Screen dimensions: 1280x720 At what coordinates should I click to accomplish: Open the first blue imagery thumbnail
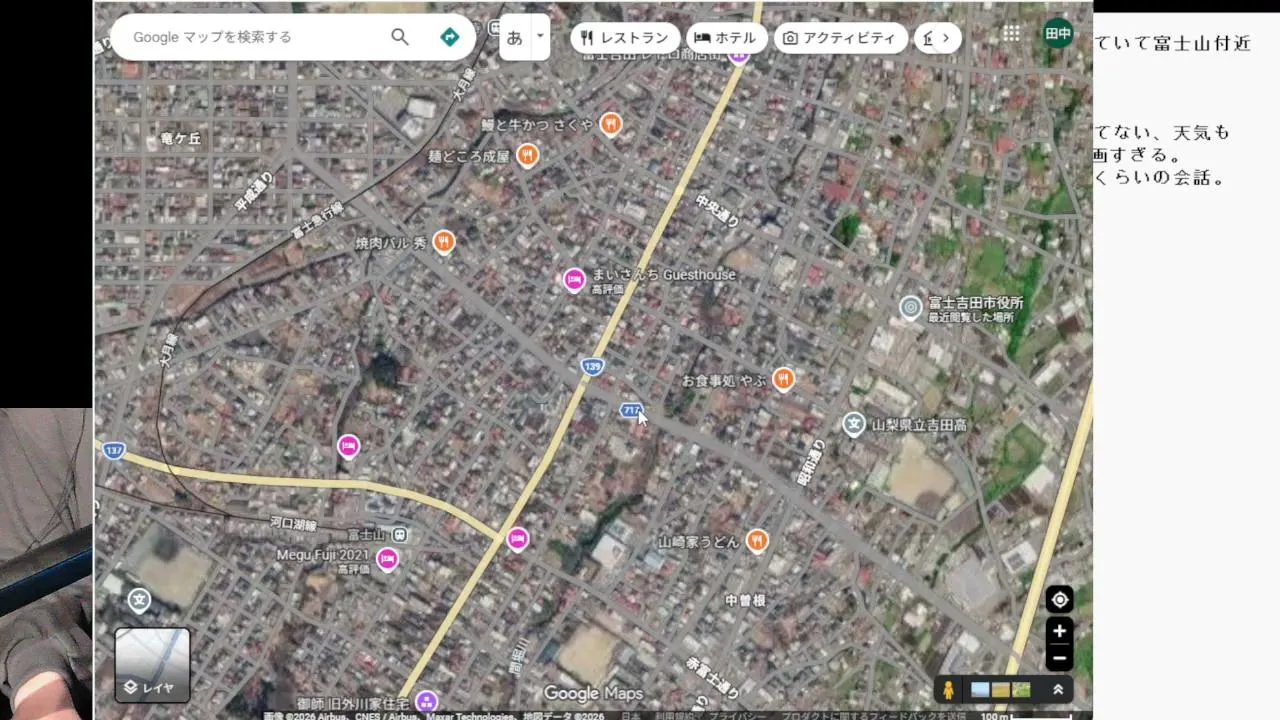980,690
